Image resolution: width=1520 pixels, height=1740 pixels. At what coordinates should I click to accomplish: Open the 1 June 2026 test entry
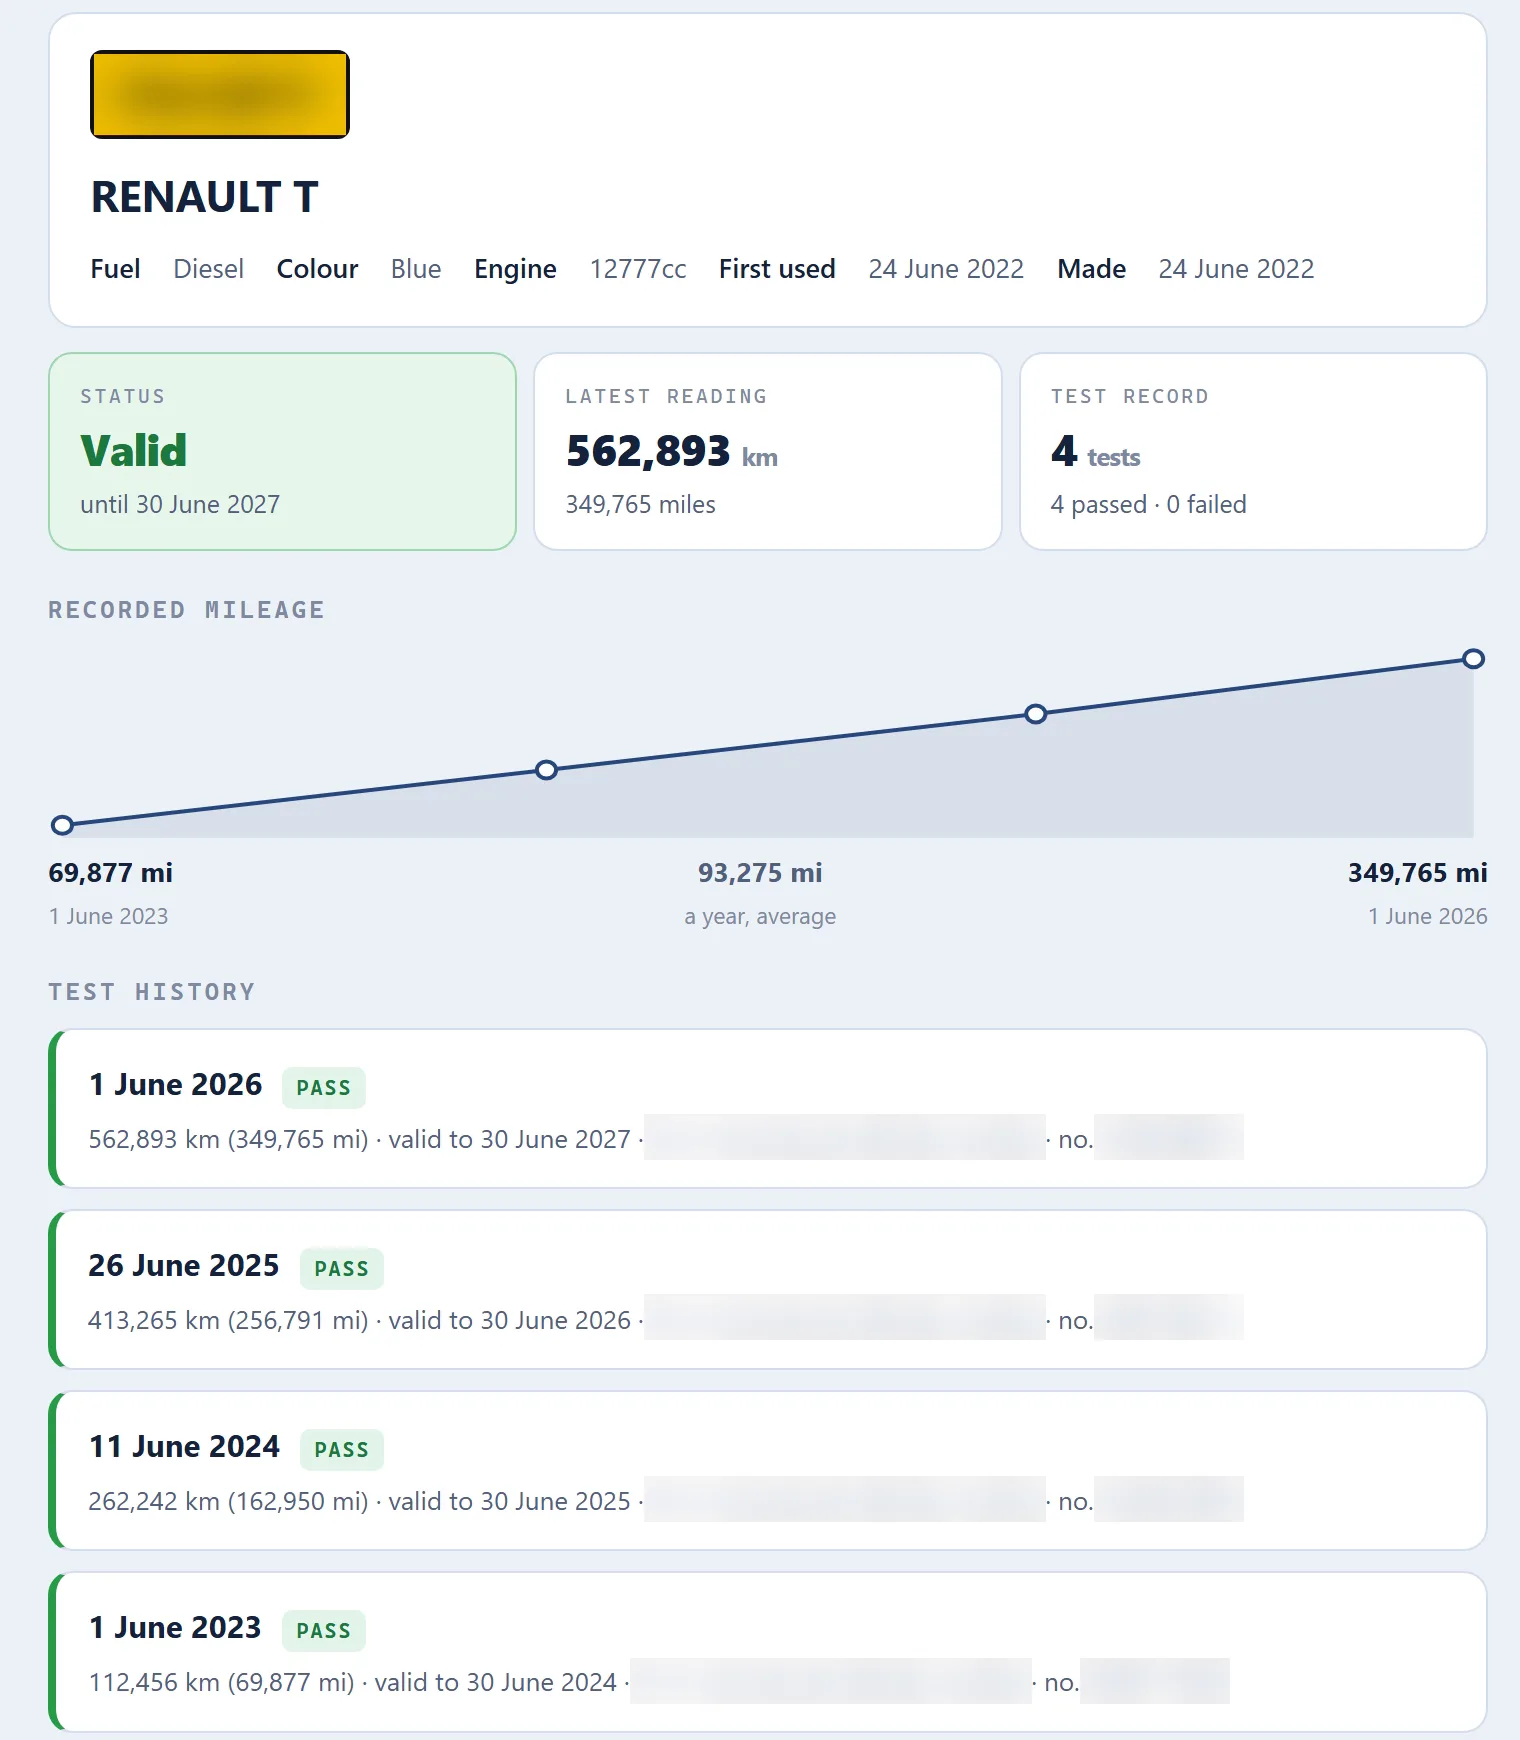(768, 1108)
